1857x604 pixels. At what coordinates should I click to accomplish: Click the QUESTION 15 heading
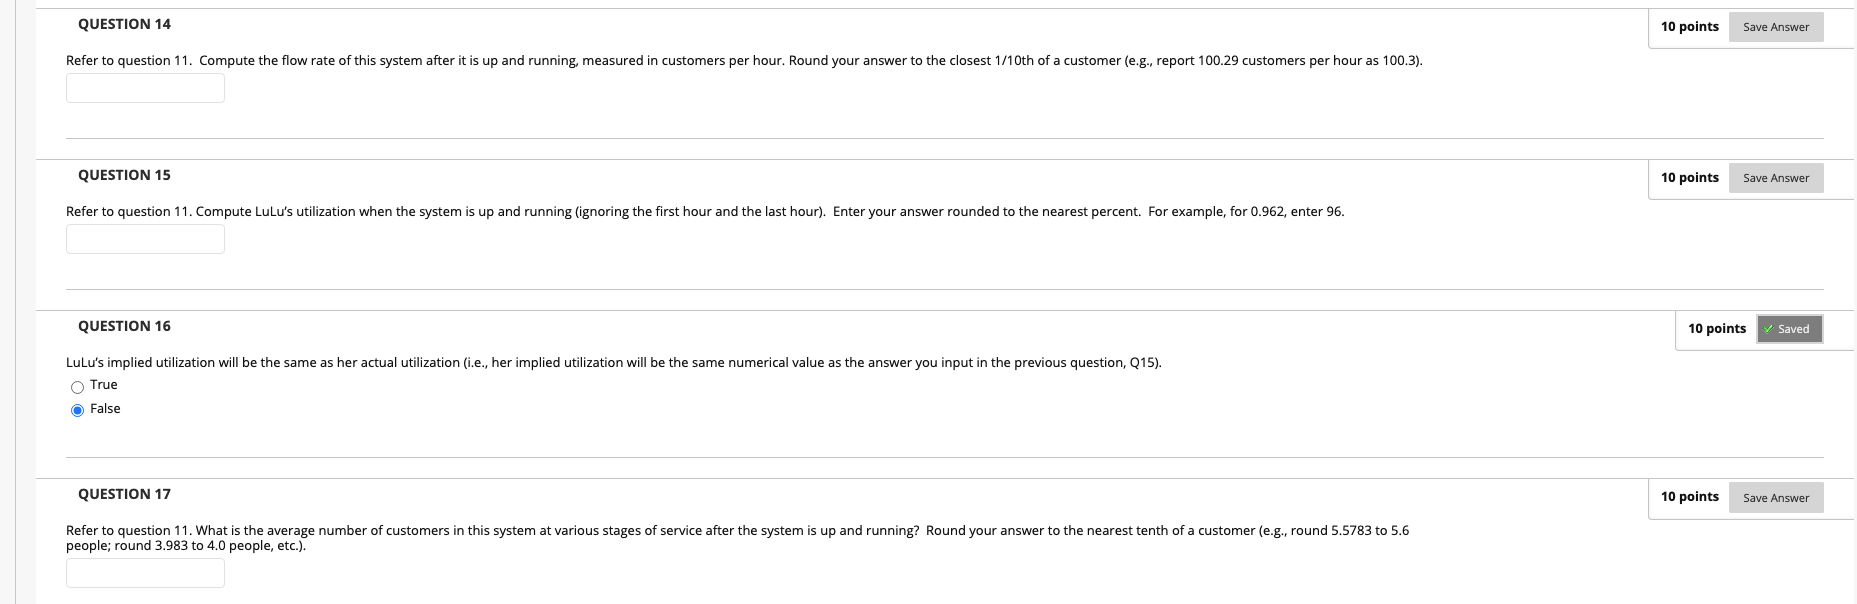click(123, 174)
